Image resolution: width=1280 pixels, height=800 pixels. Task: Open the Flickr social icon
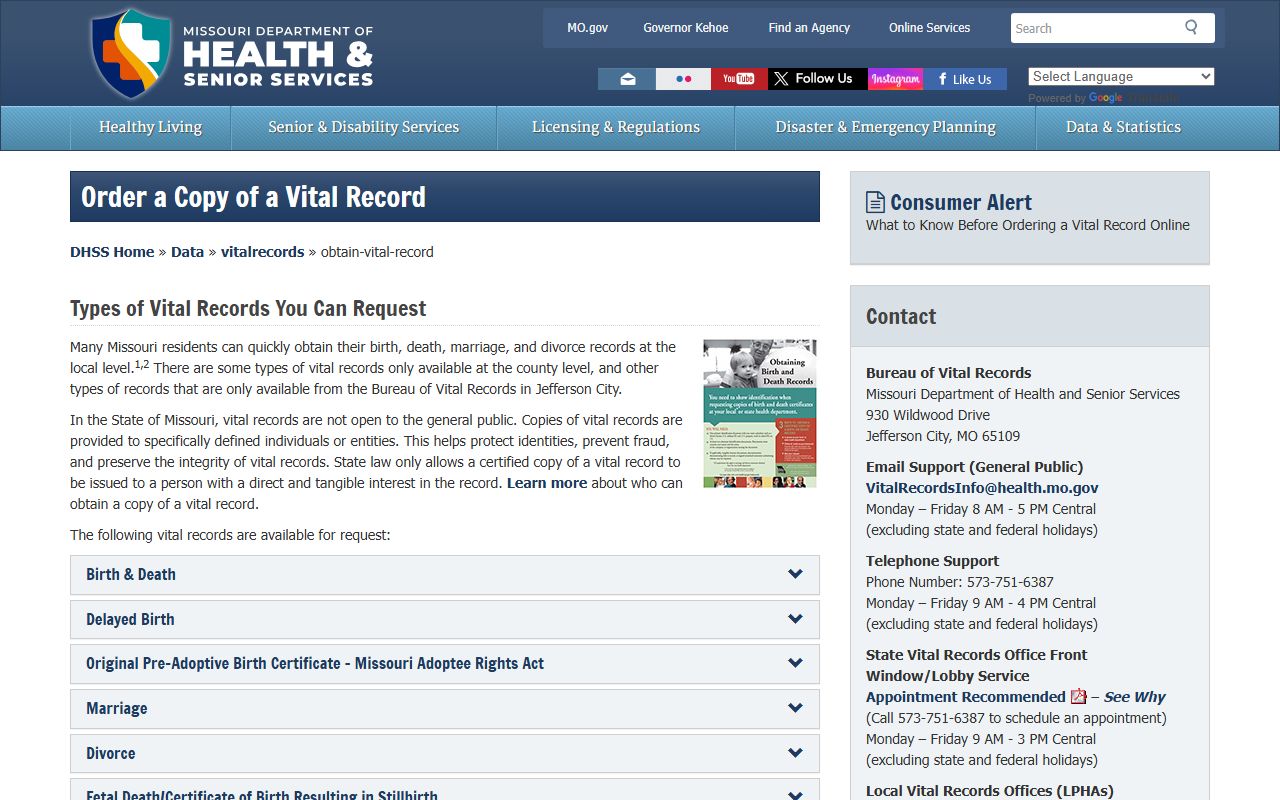pos(684,79)
